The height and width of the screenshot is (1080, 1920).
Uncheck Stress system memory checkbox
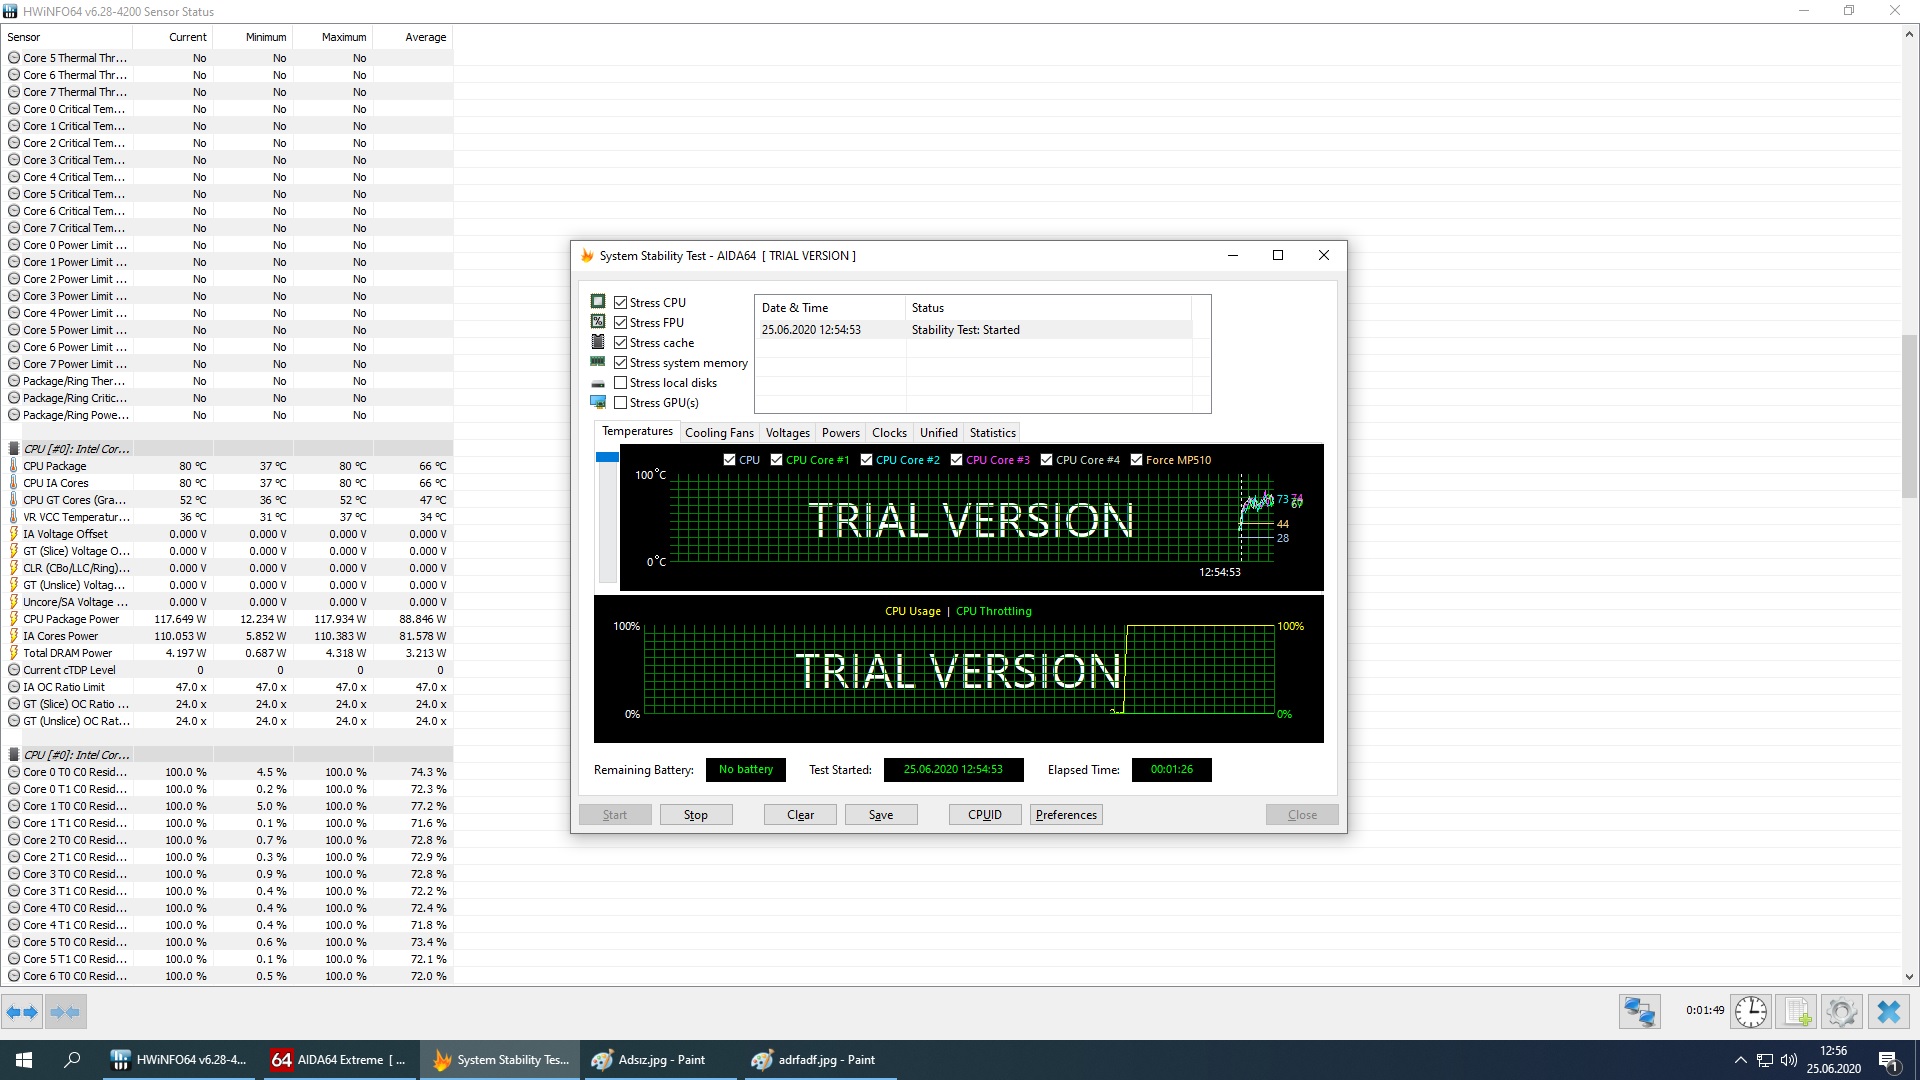click(x=621, y=362)
